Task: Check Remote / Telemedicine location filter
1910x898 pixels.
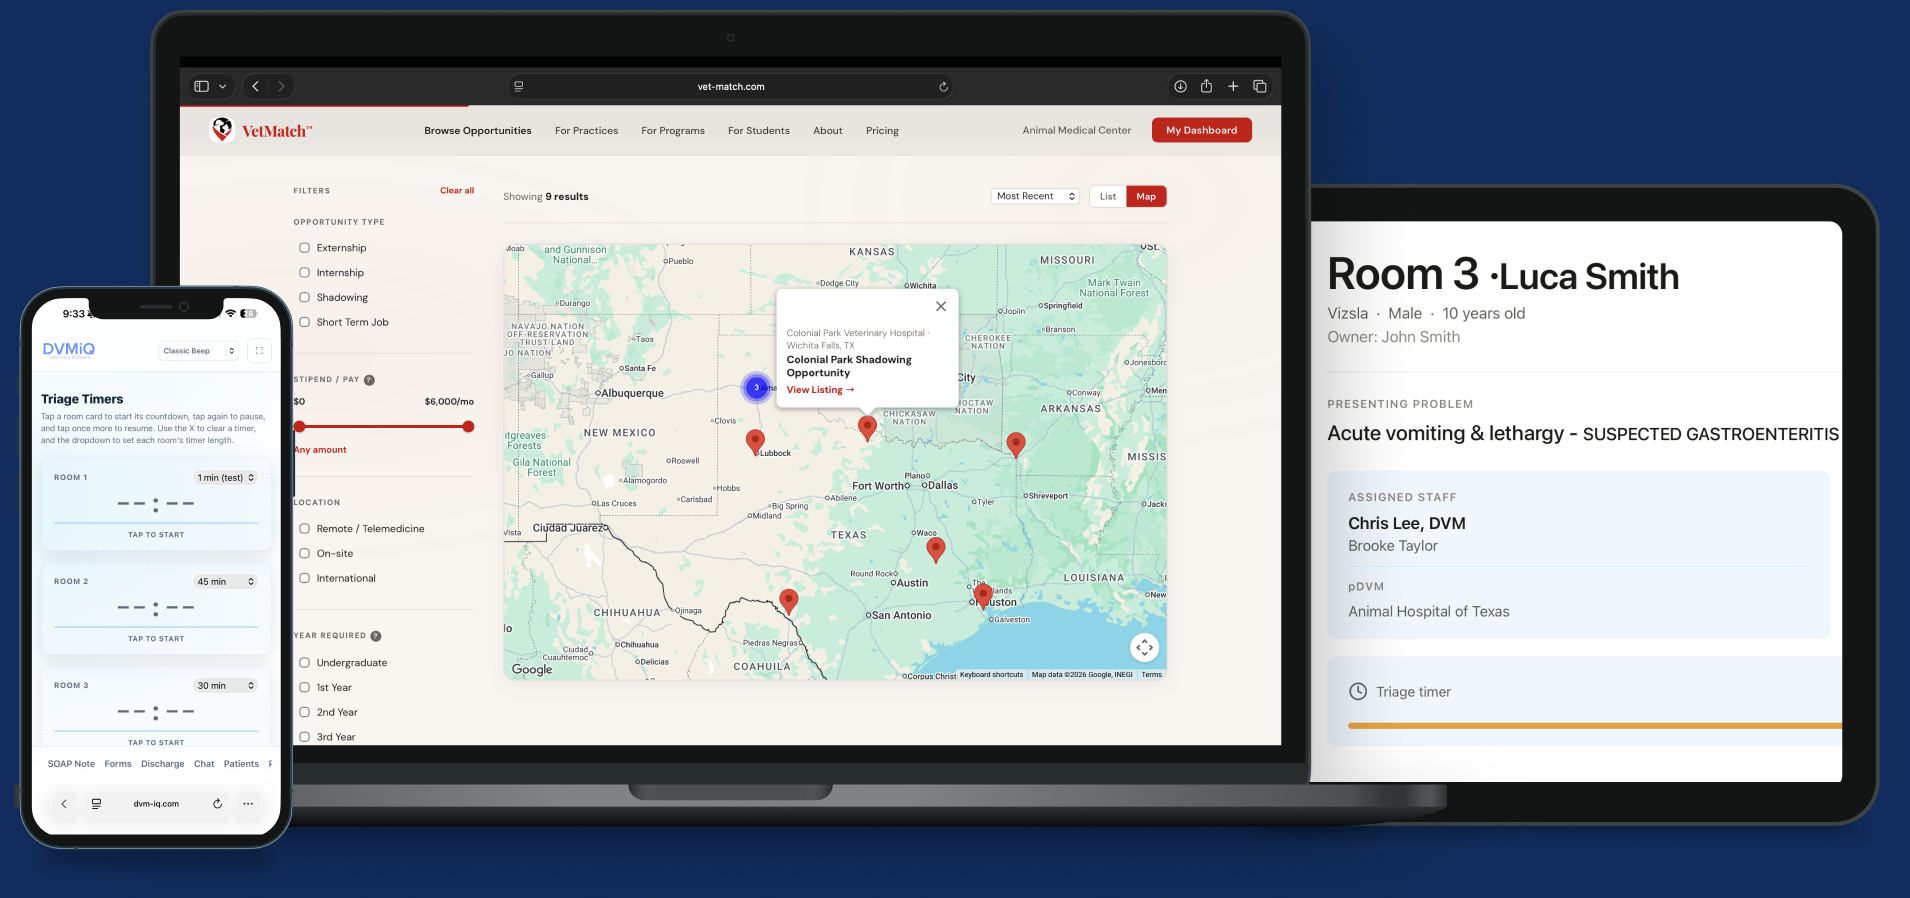Action: pyautogui.click(x=304, y=529)
